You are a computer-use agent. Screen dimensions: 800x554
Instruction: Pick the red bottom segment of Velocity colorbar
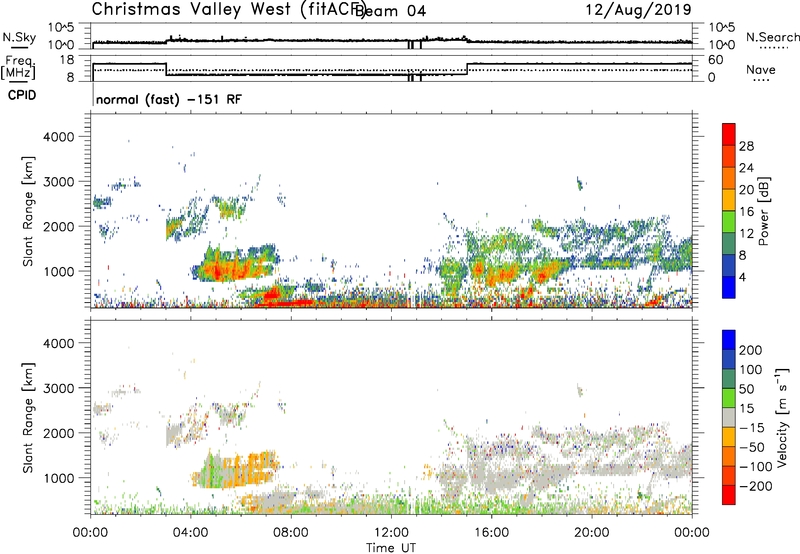pos(729,495)
